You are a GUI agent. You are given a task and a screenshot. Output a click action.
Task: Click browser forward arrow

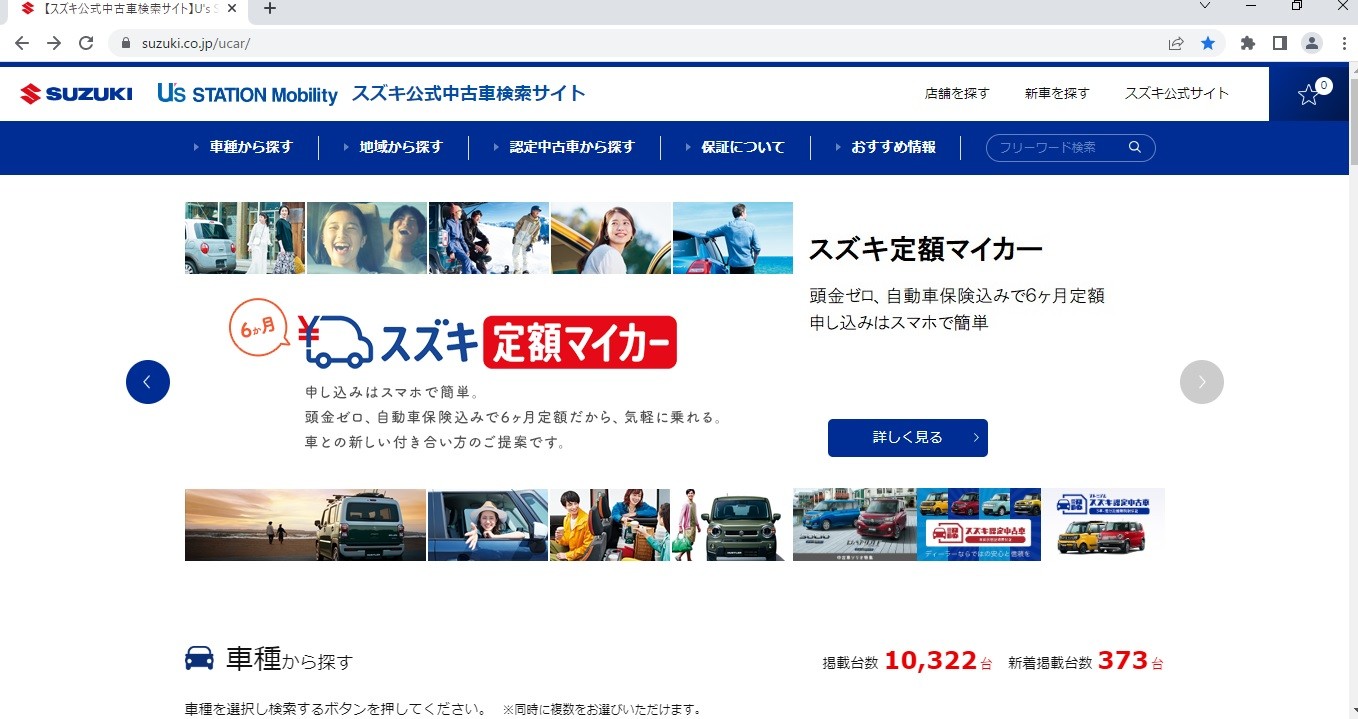click(54, 43)
